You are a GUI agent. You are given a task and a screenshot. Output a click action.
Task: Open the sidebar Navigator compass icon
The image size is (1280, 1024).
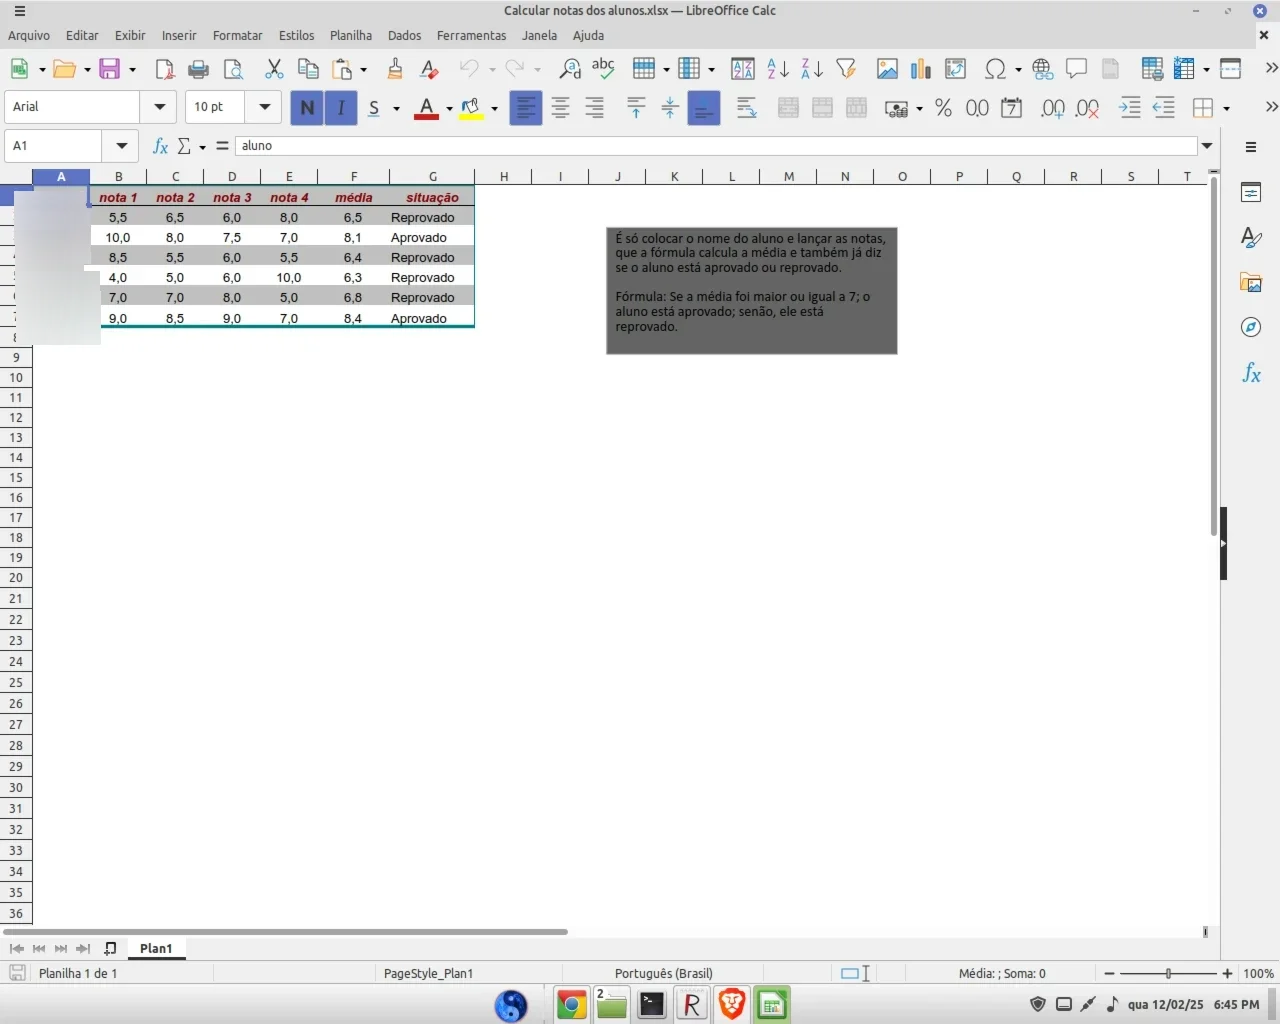pyautogui.click(x=1251, y=327)
